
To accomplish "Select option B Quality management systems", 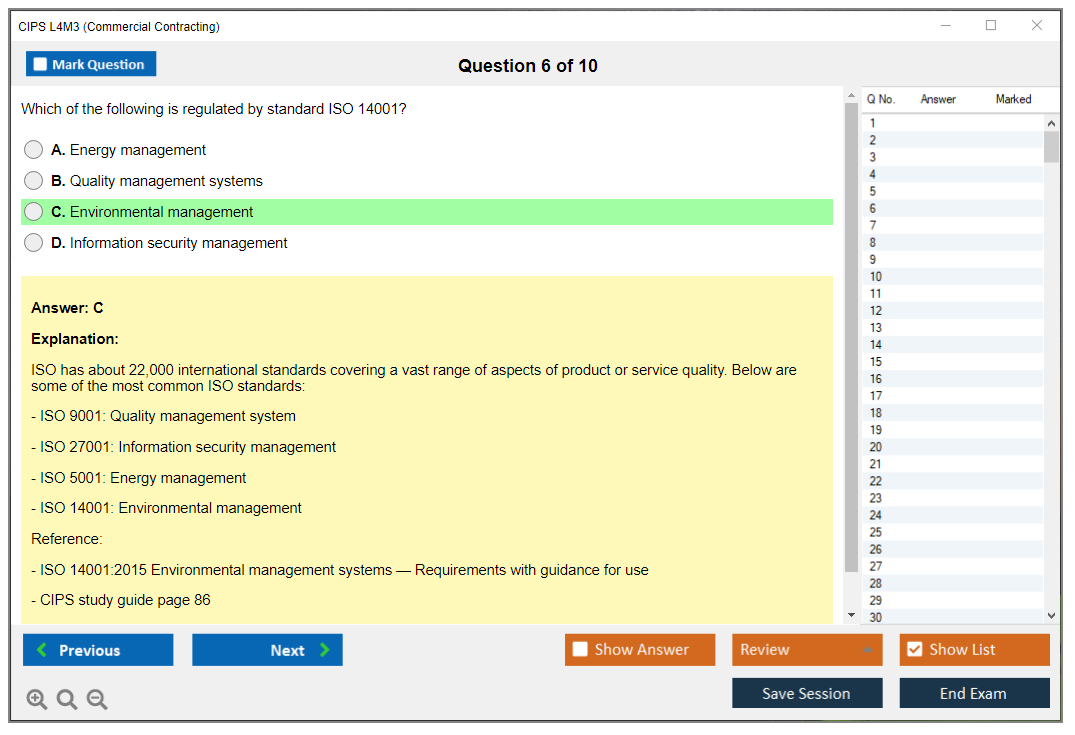I will [34, 181].
